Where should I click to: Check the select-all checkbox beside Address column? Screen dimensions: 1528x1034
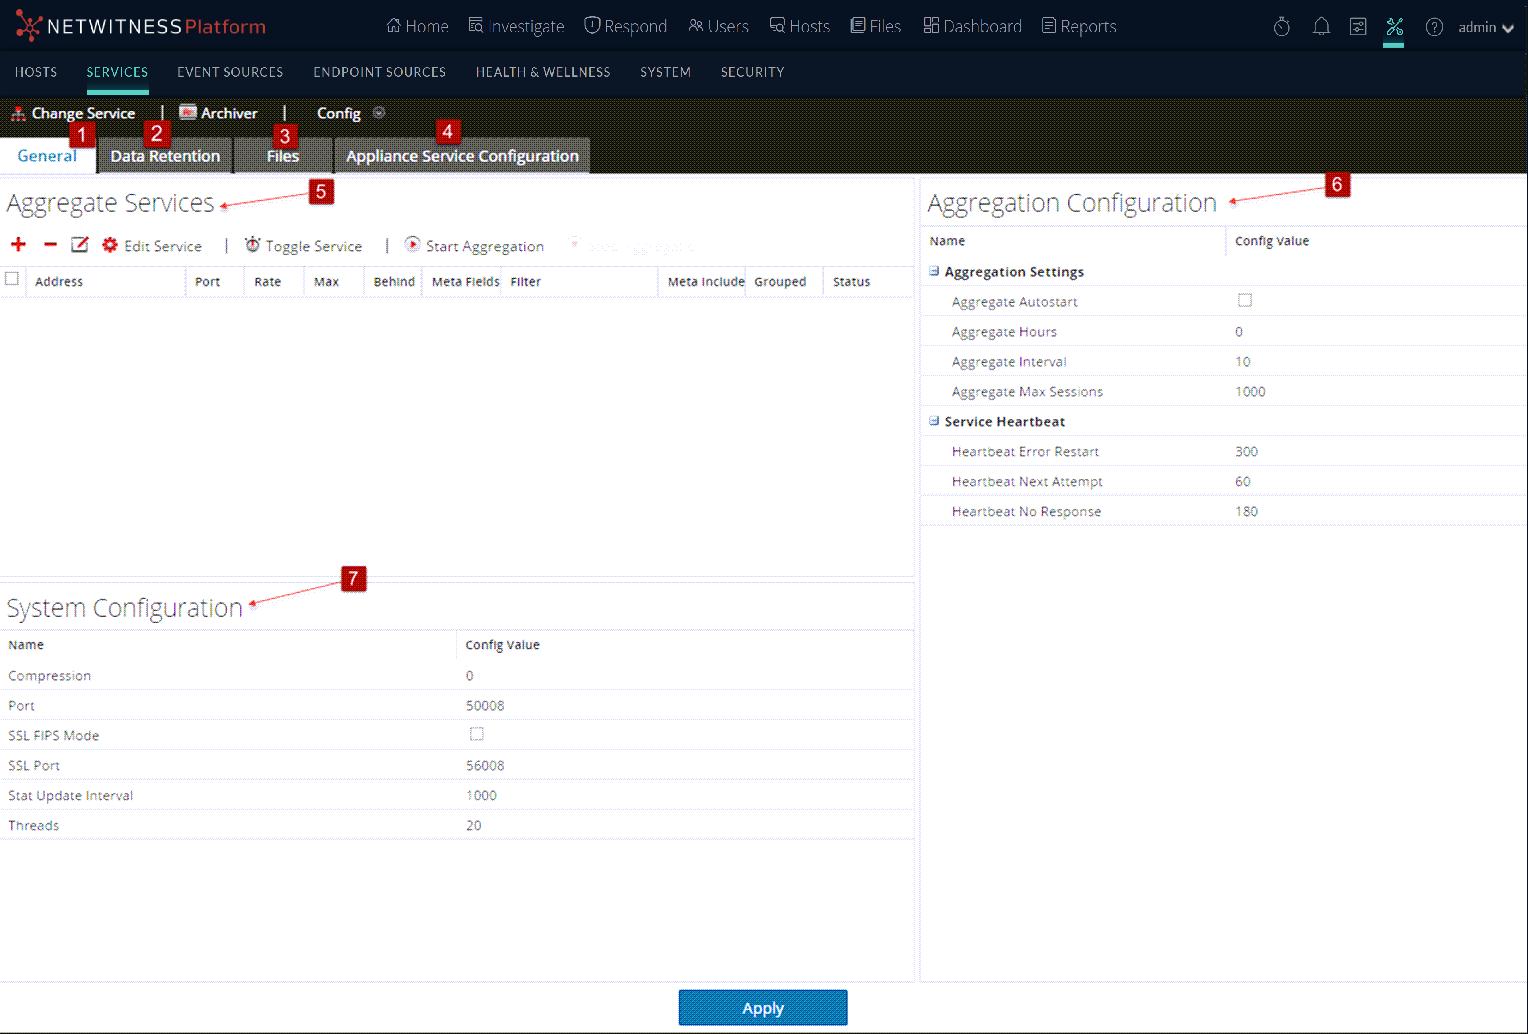coord(12,279)
